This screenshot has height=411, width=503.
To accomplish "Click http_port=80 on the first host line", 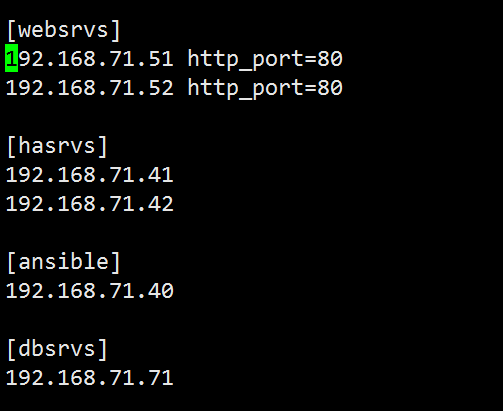I will tap(265, 59).
